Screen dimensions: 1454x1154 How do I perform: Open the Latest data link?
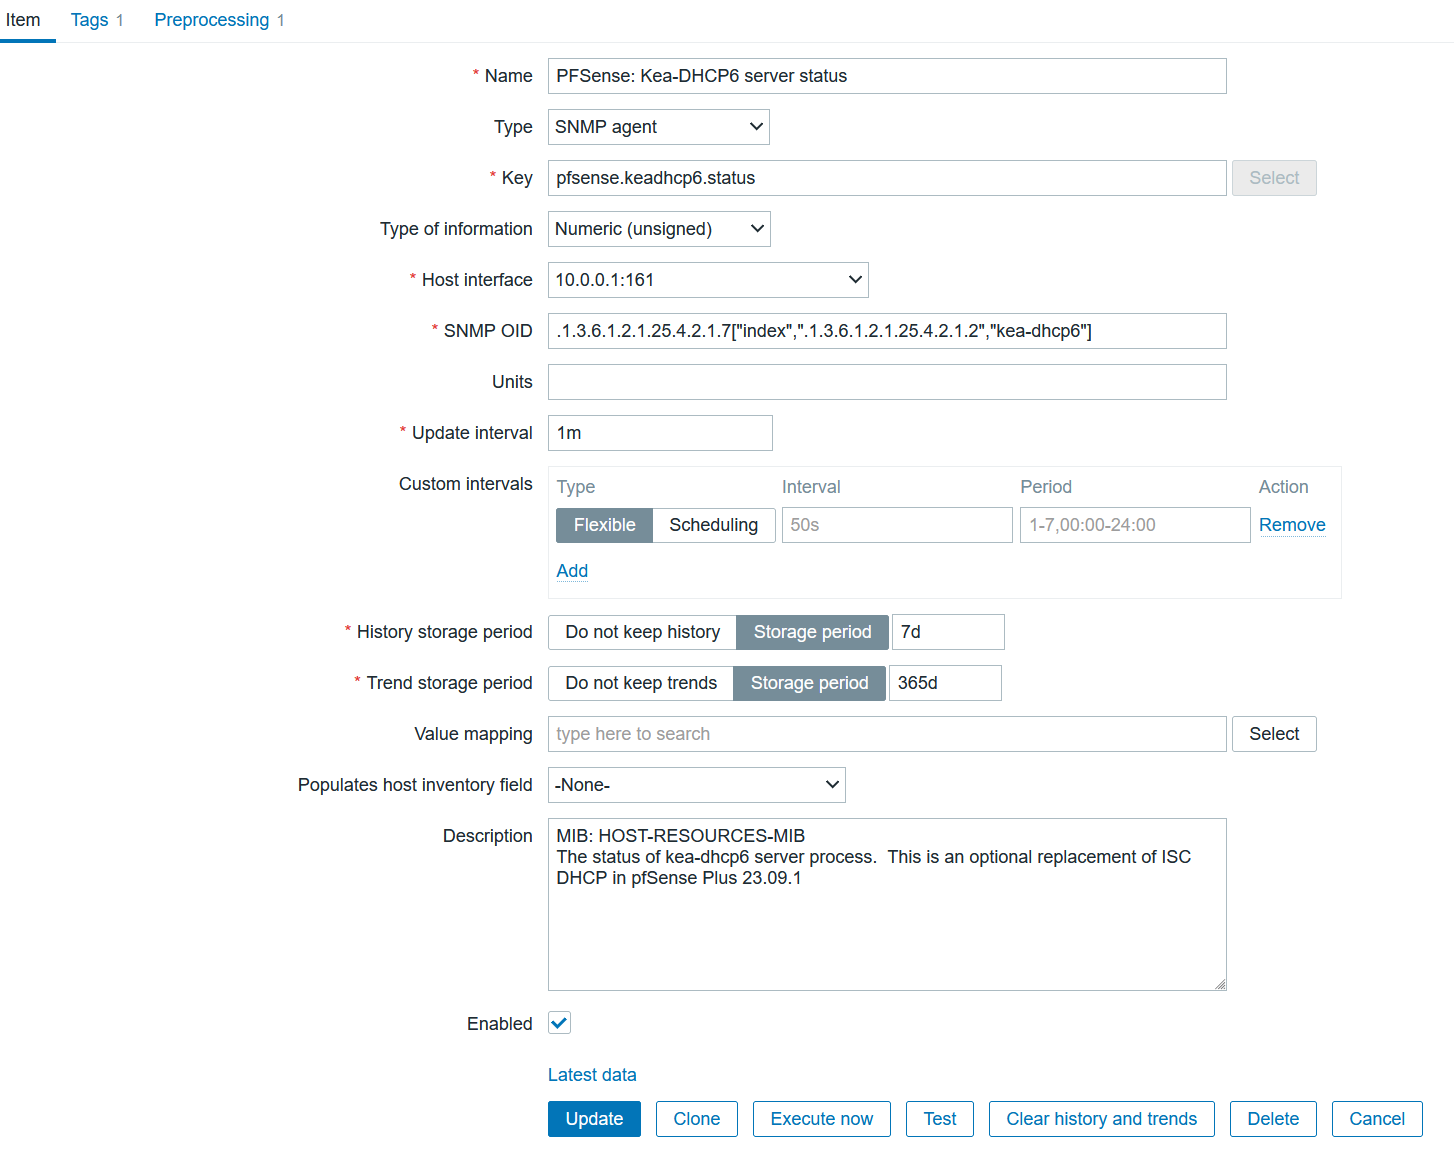click(592, 1075)
